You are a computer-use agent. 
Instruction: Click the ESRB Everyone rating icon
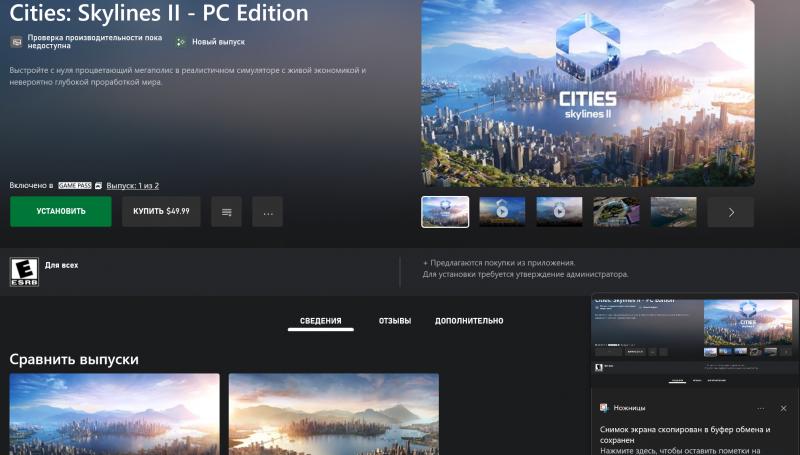(x=24, y=272)
